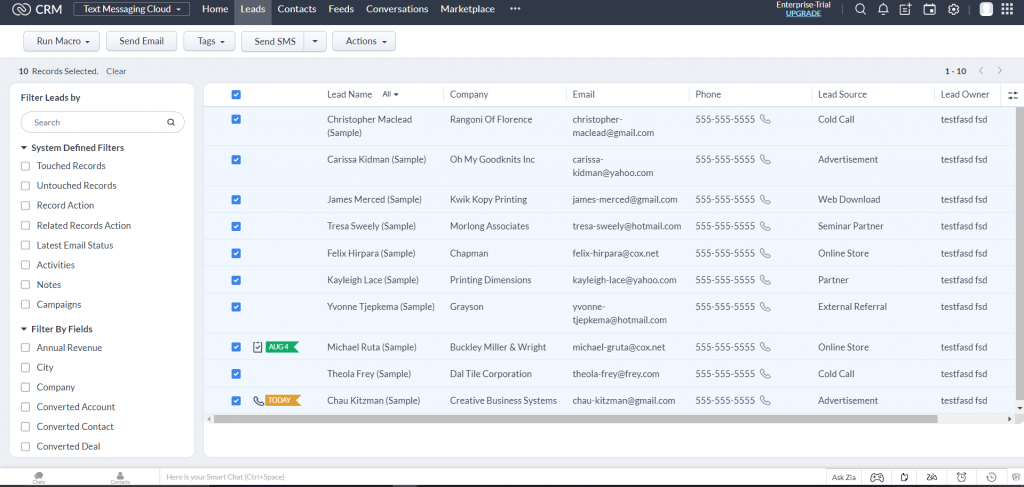The height and width of the screenshot is (487, 1024).
Task: Open the global search magnifier icon
Action: pos(861,9)
